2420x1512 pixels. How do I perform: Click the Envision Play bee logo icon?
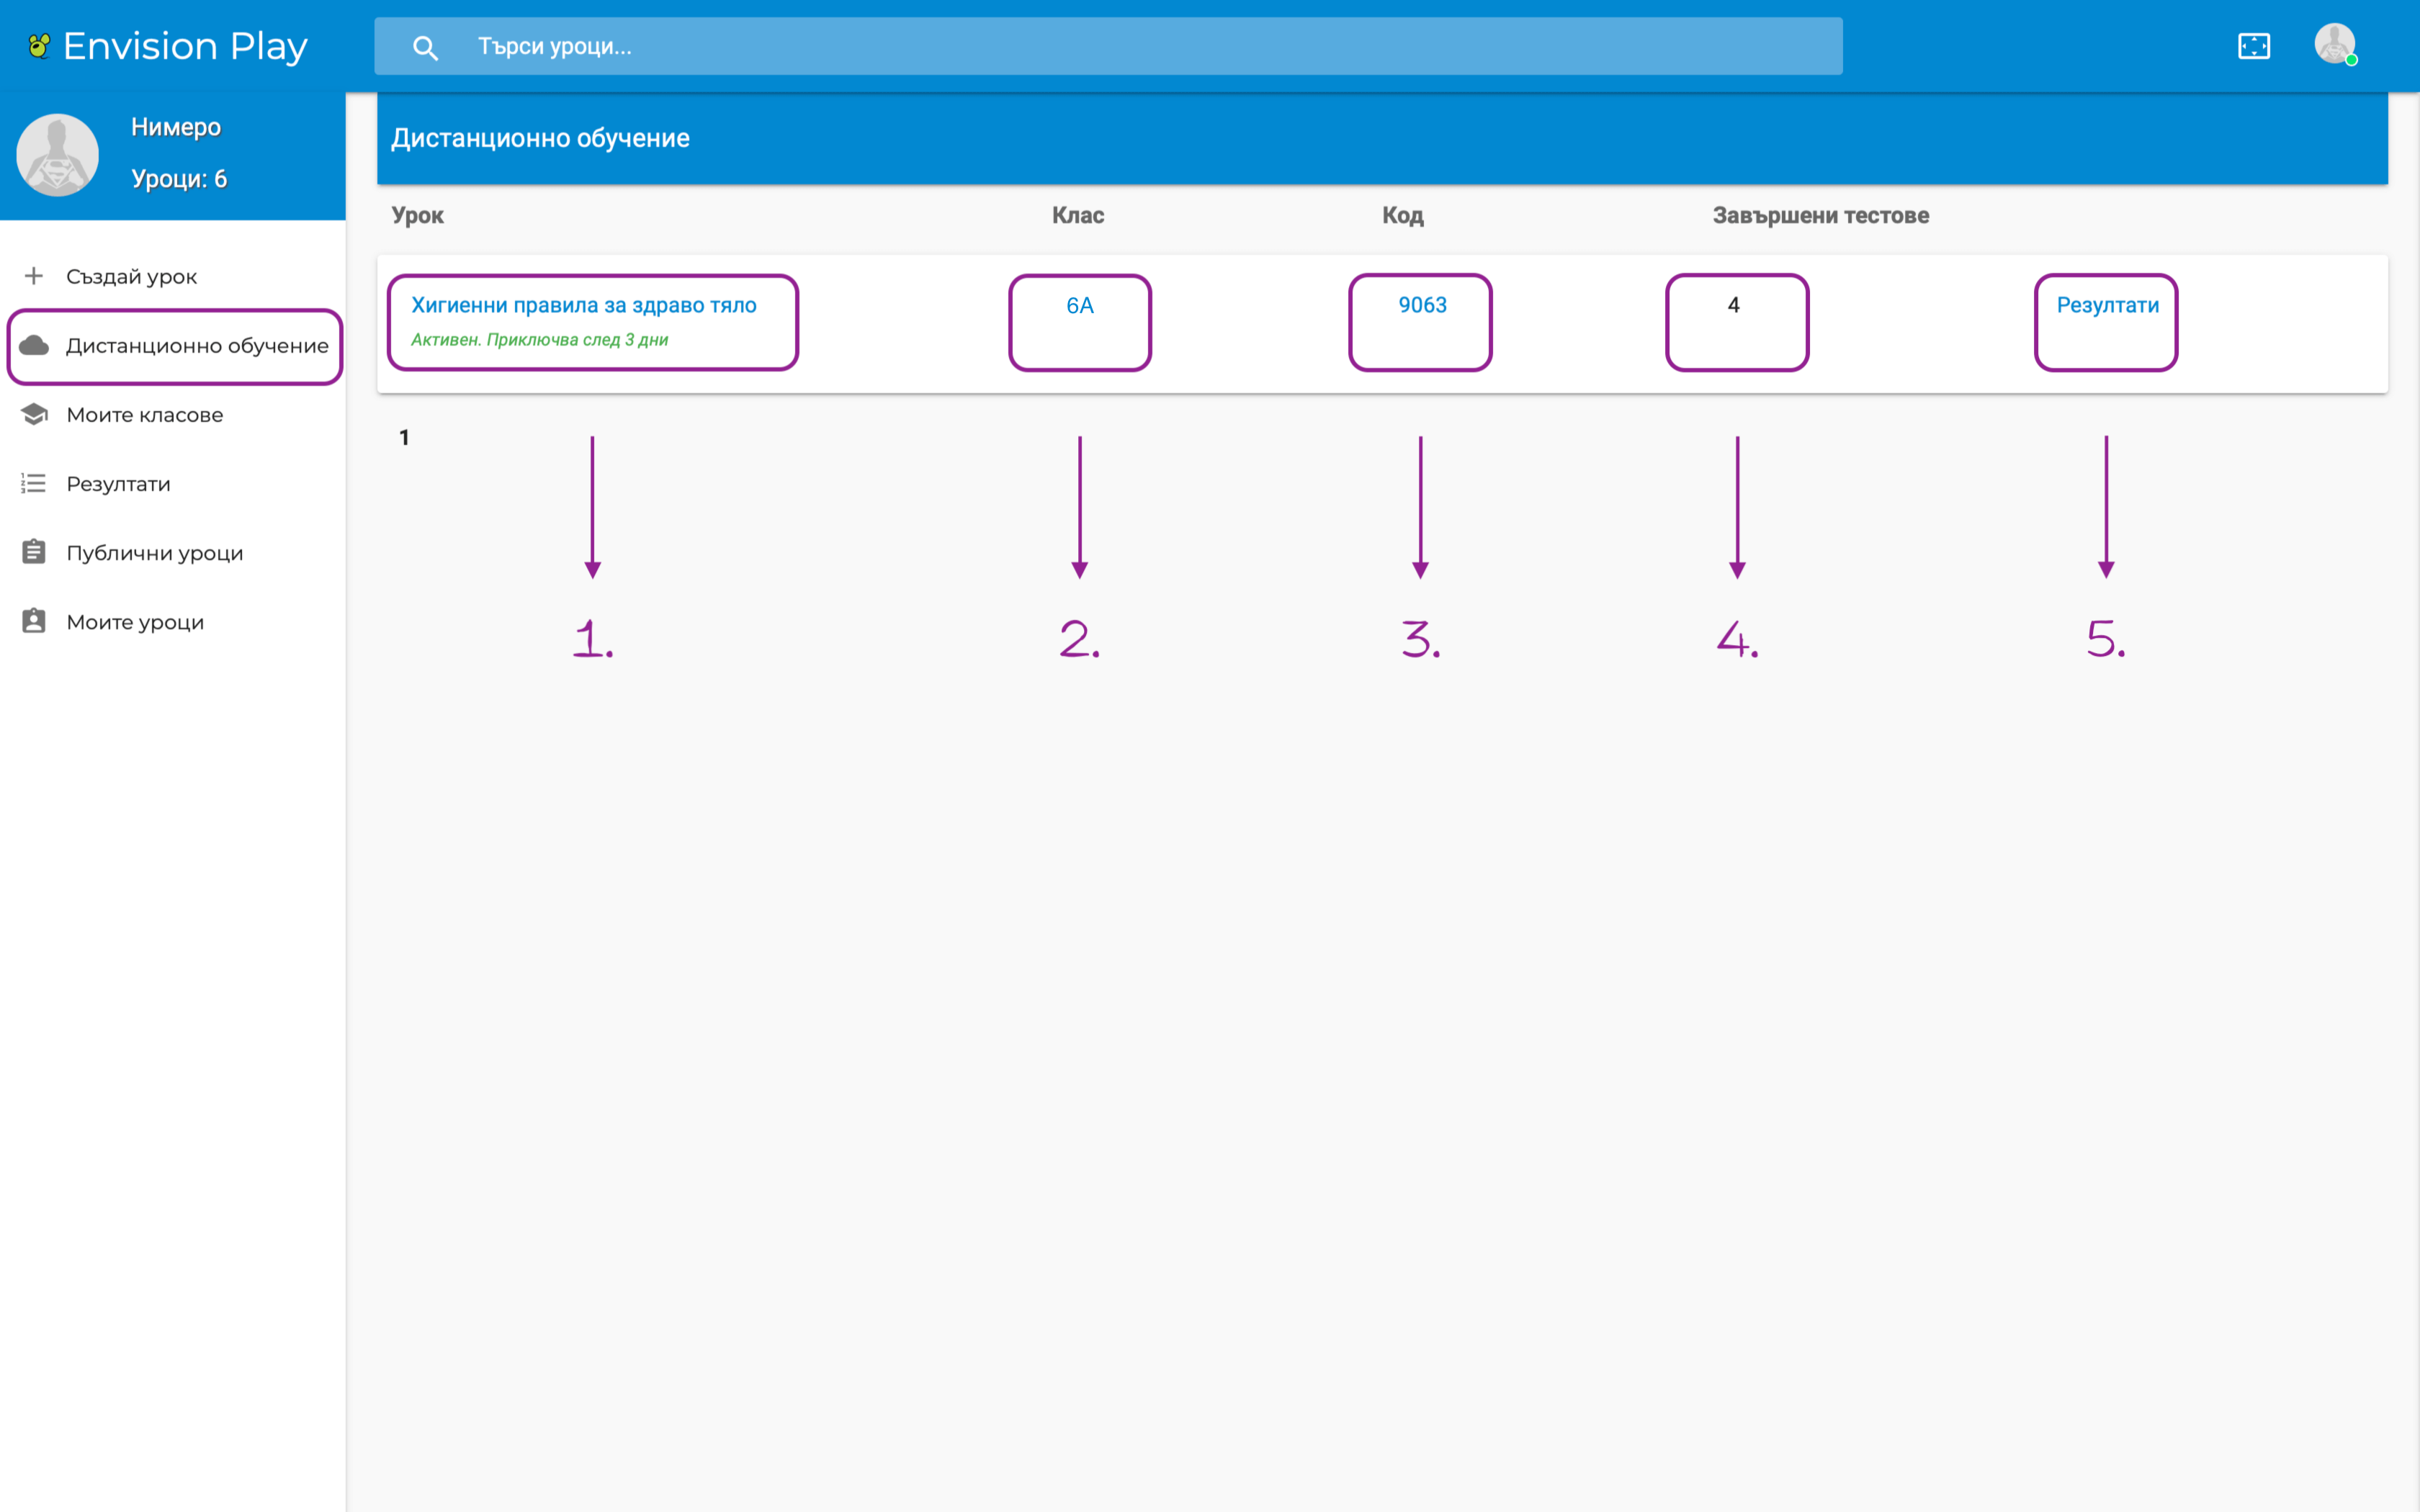[39, 46]
